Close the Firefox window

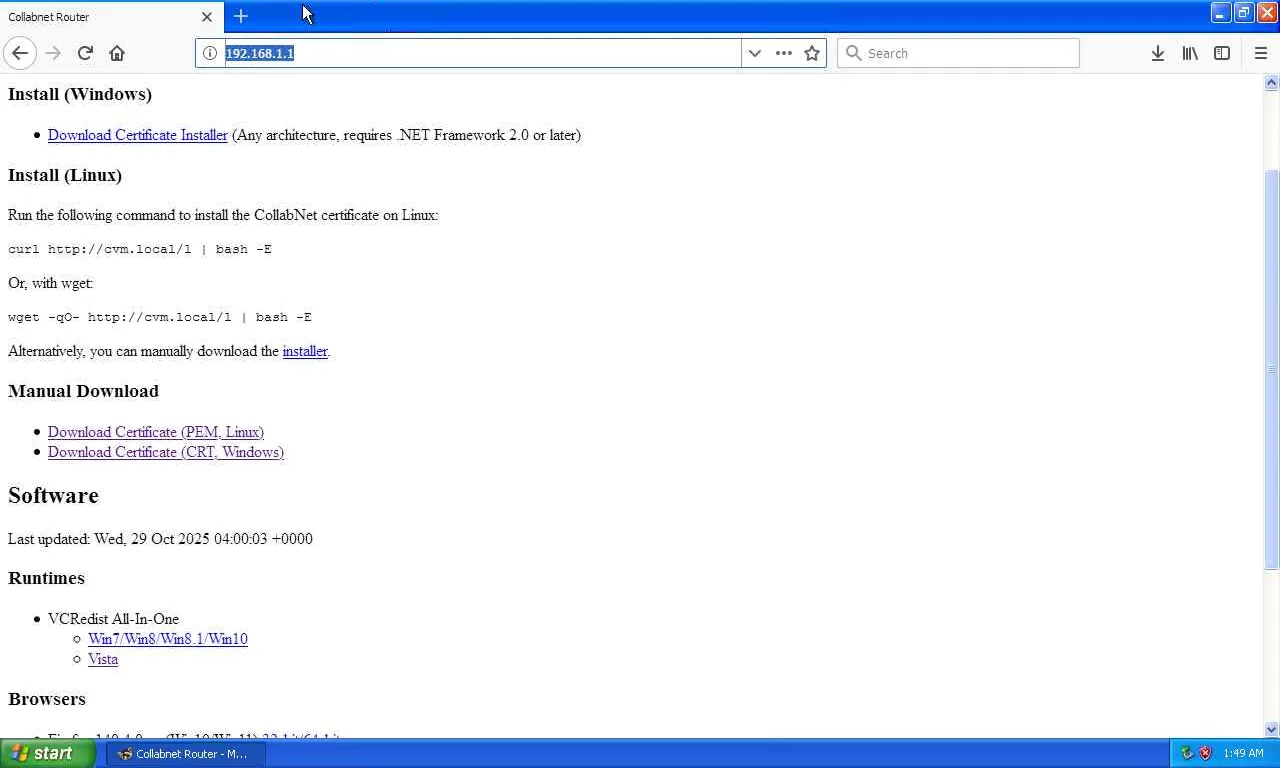1266,13
